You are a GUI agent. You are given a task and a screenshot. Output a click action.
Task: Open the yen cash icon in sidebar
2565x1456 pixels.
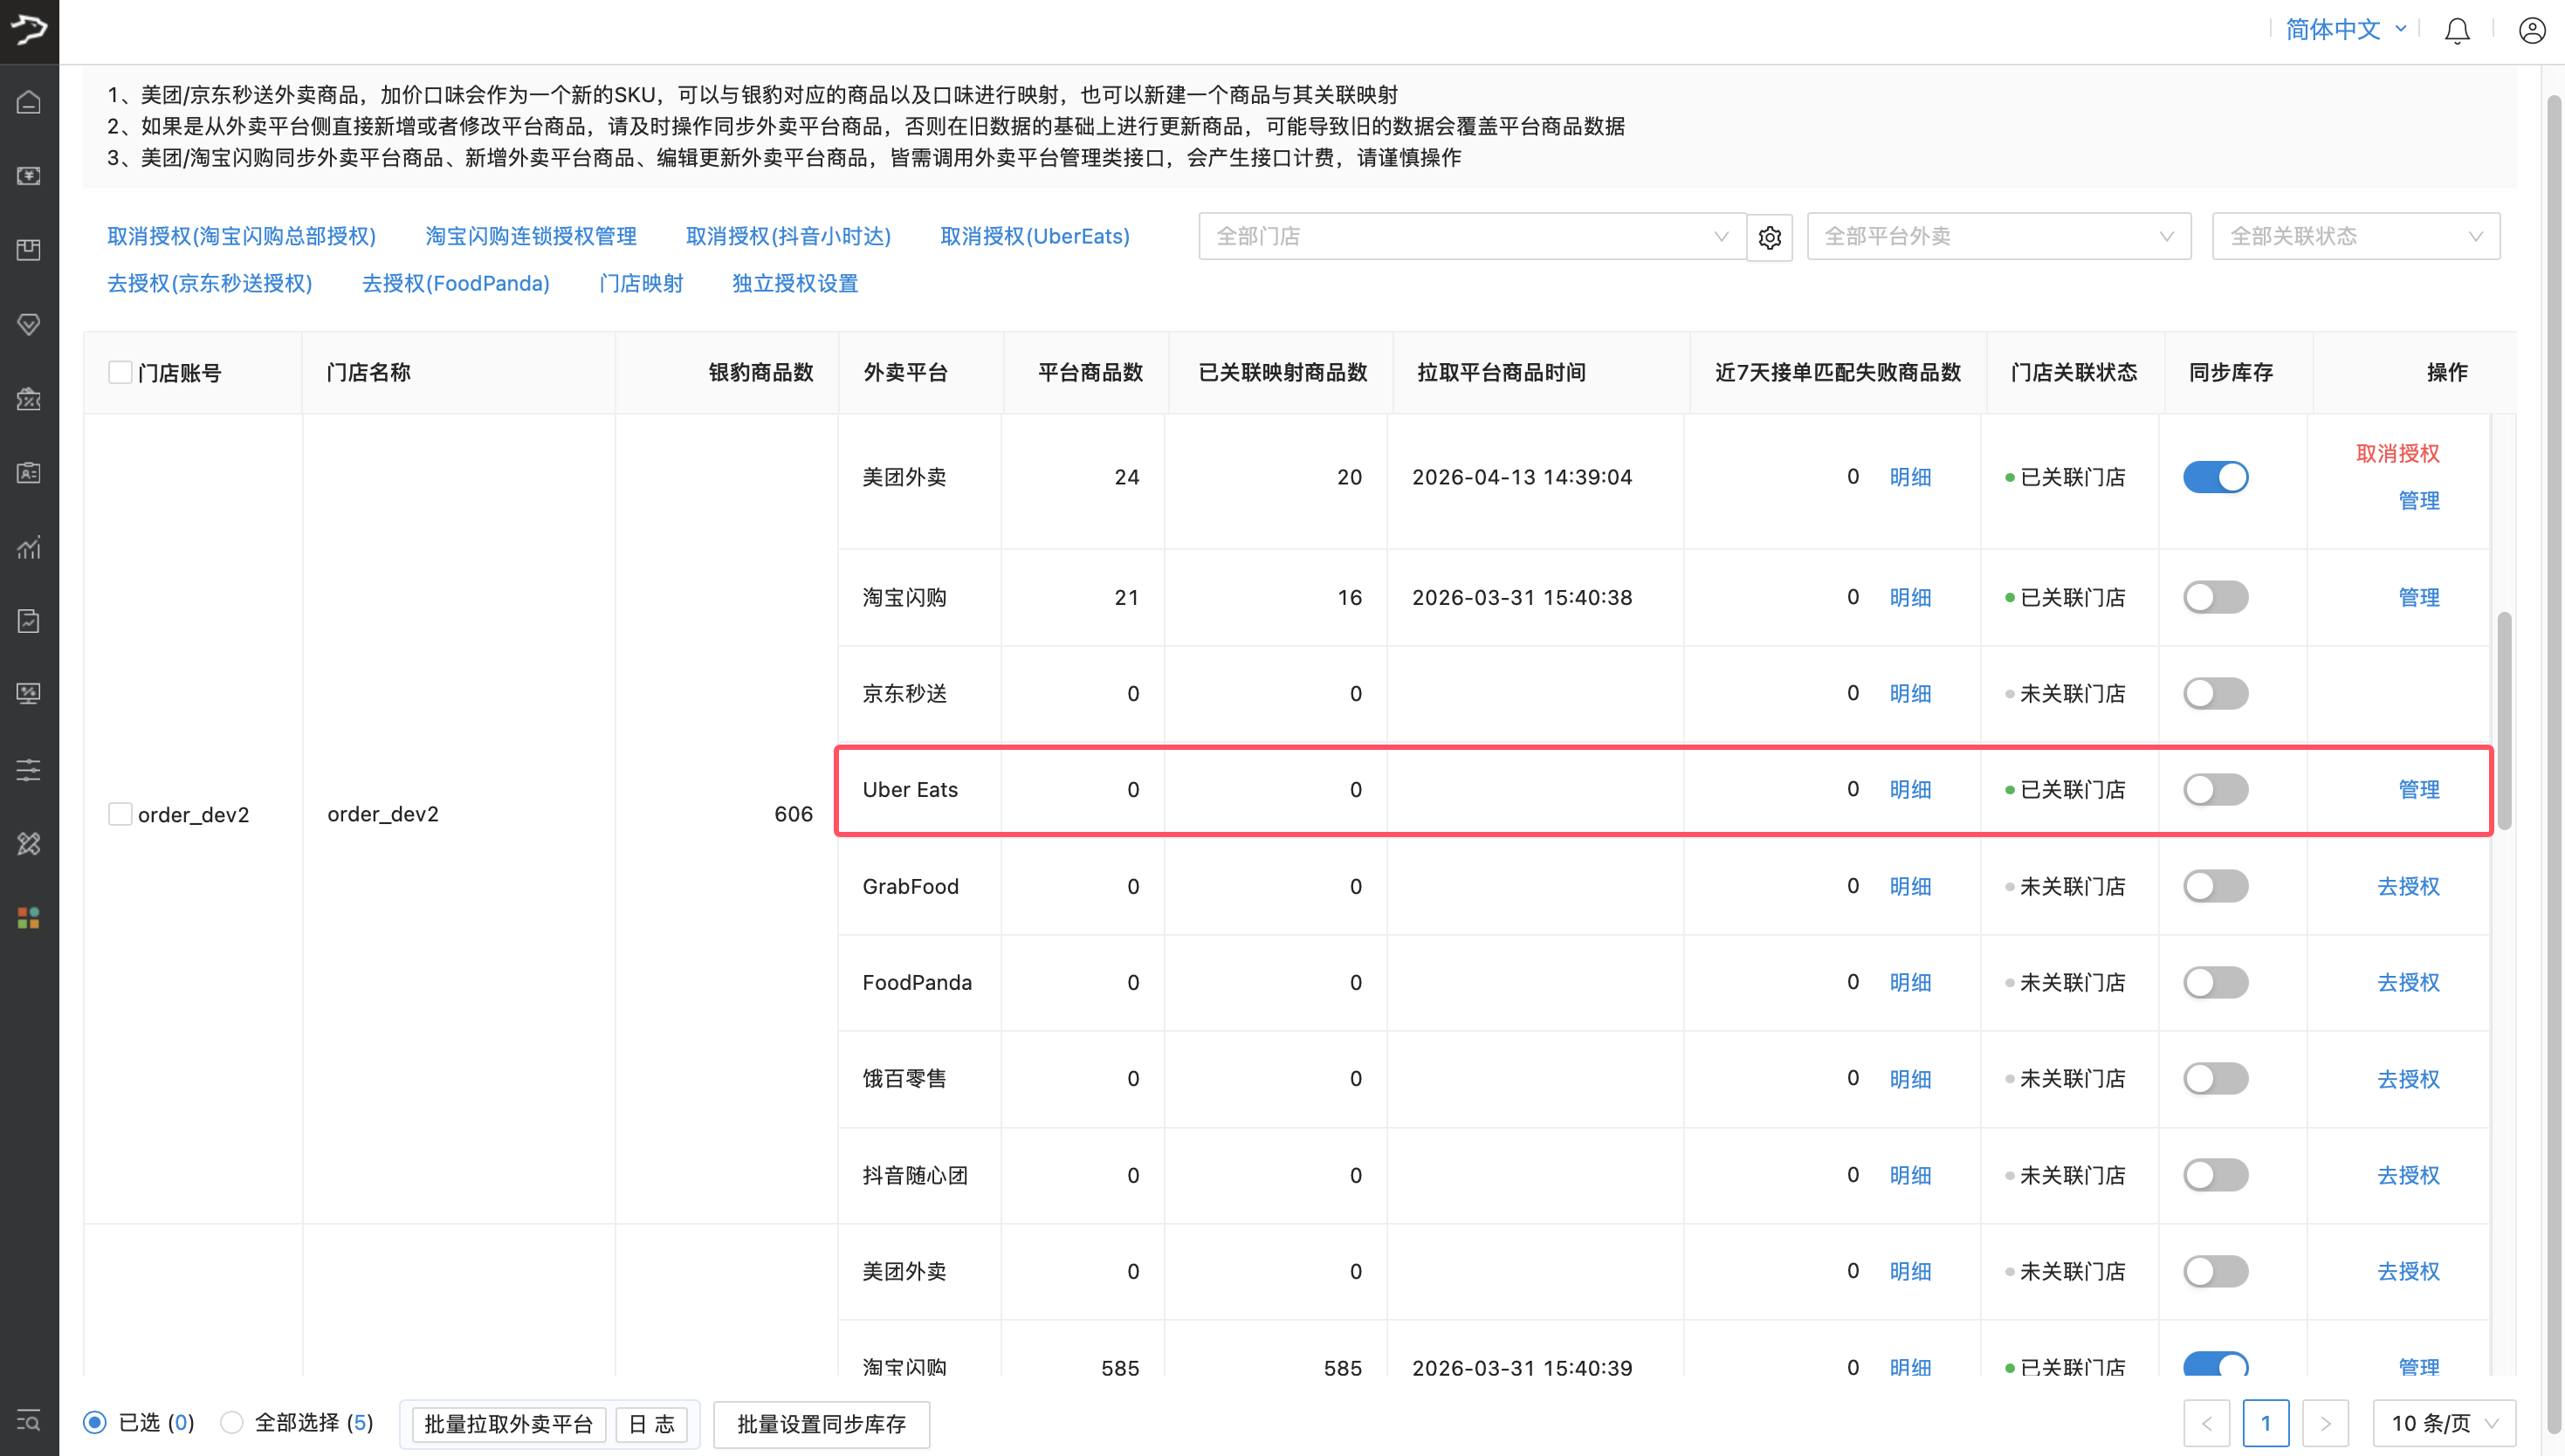(x=29, y=176)
